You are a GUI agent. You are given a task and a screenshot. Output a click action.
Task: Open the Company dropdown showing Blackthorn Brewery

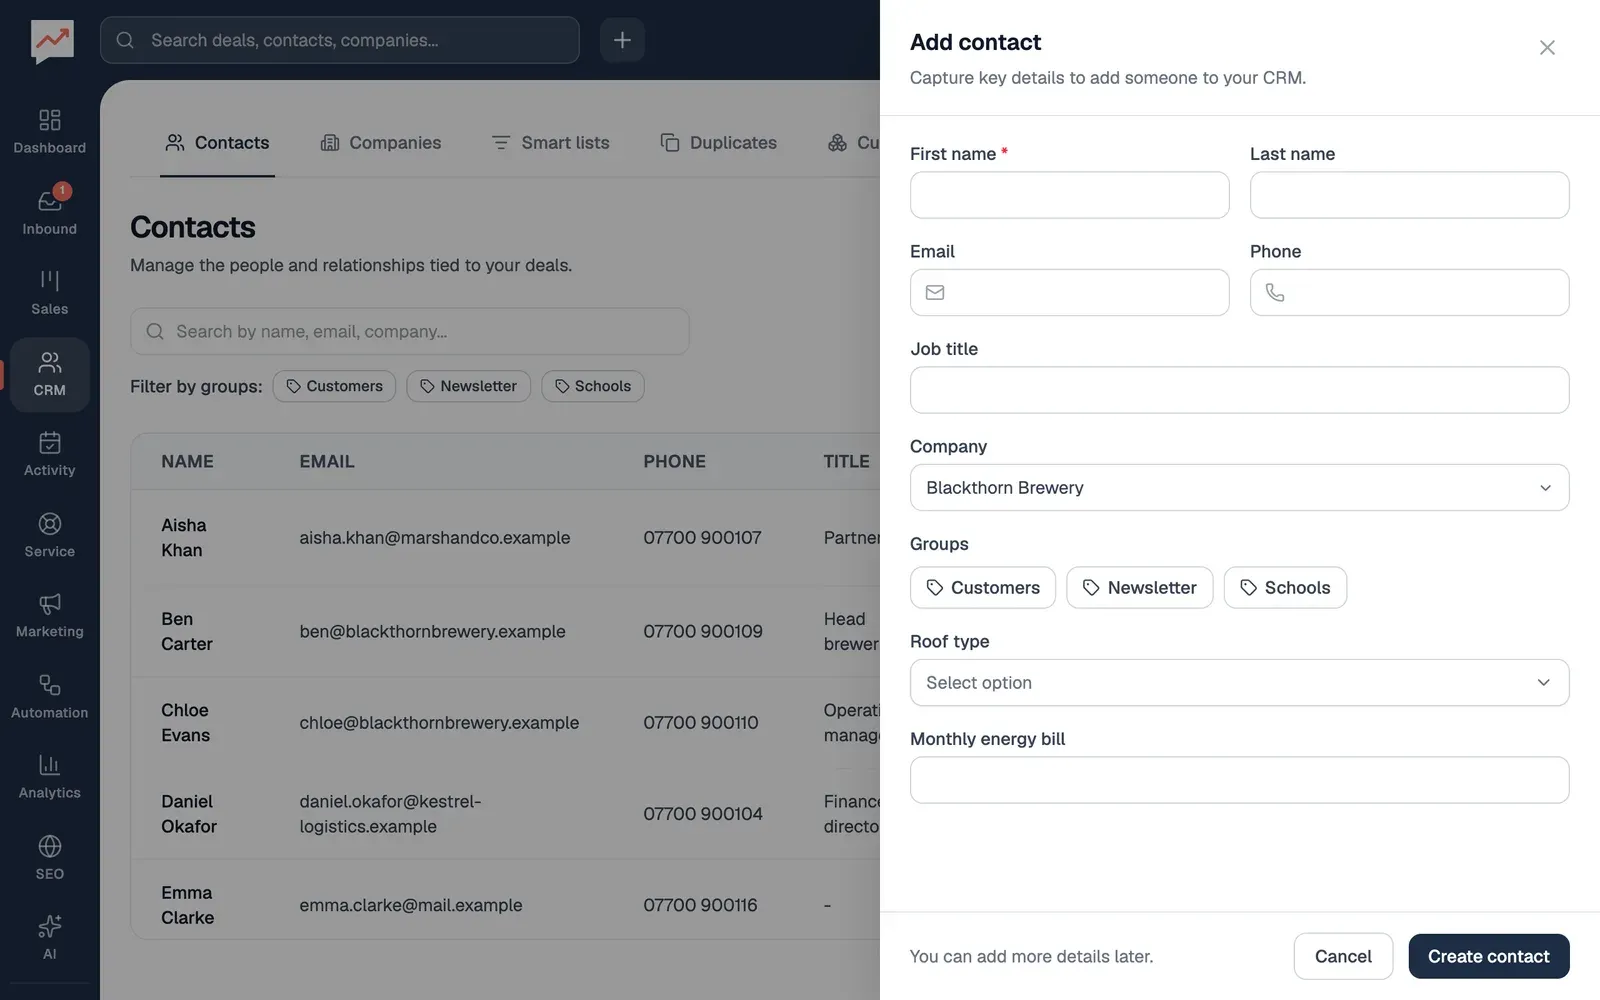click(x=1239, y=488)
